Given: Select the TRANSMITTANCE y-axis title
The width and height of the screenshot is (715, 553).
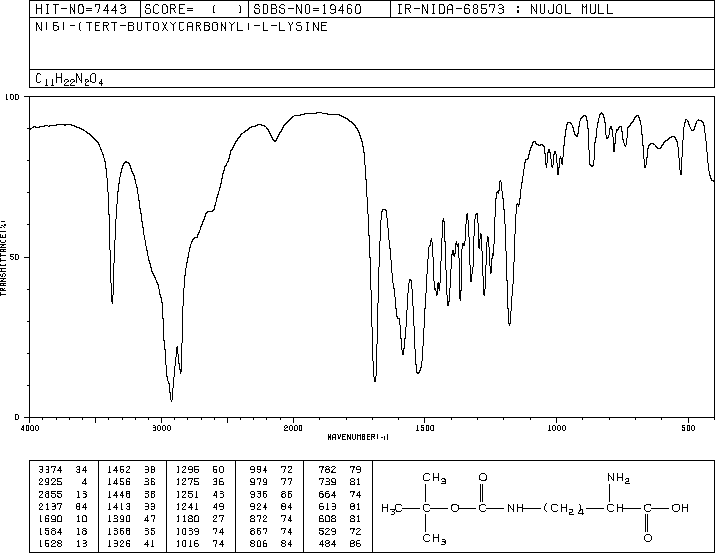Looking at the screenshot, I should [3, 258].
